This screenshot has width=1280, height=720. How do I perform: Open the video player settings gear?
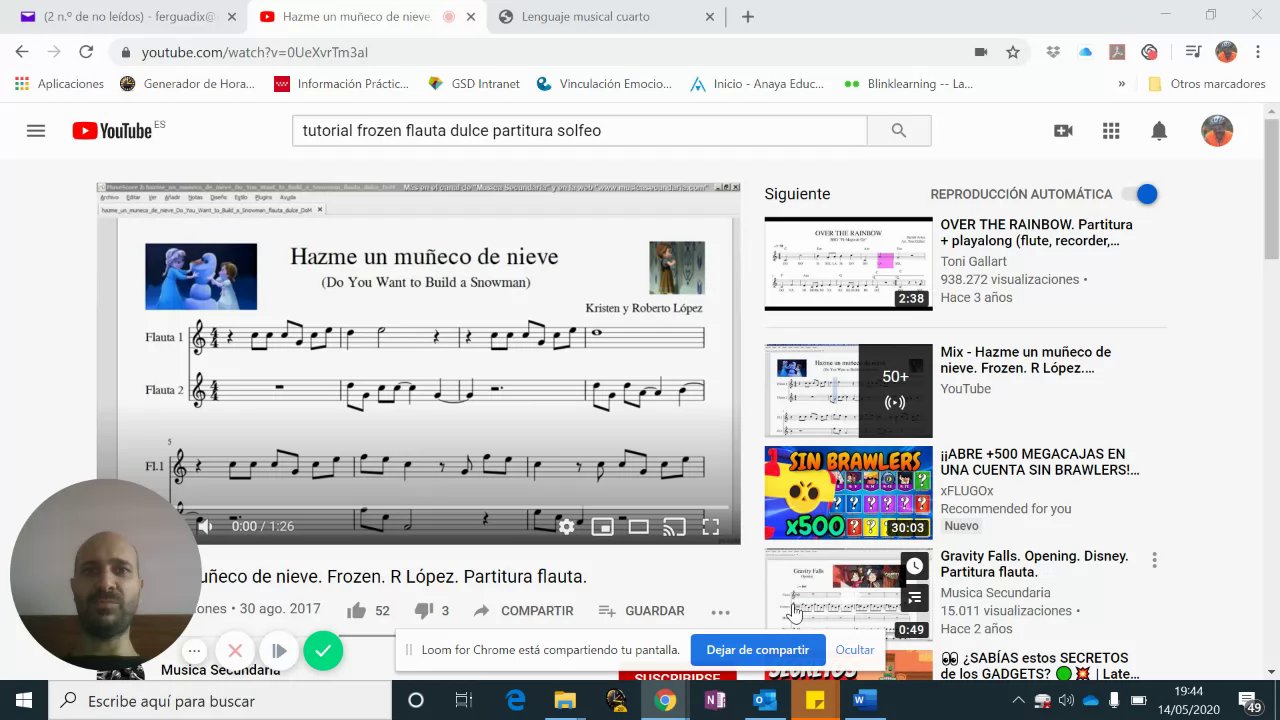click(x=566, y=526)
